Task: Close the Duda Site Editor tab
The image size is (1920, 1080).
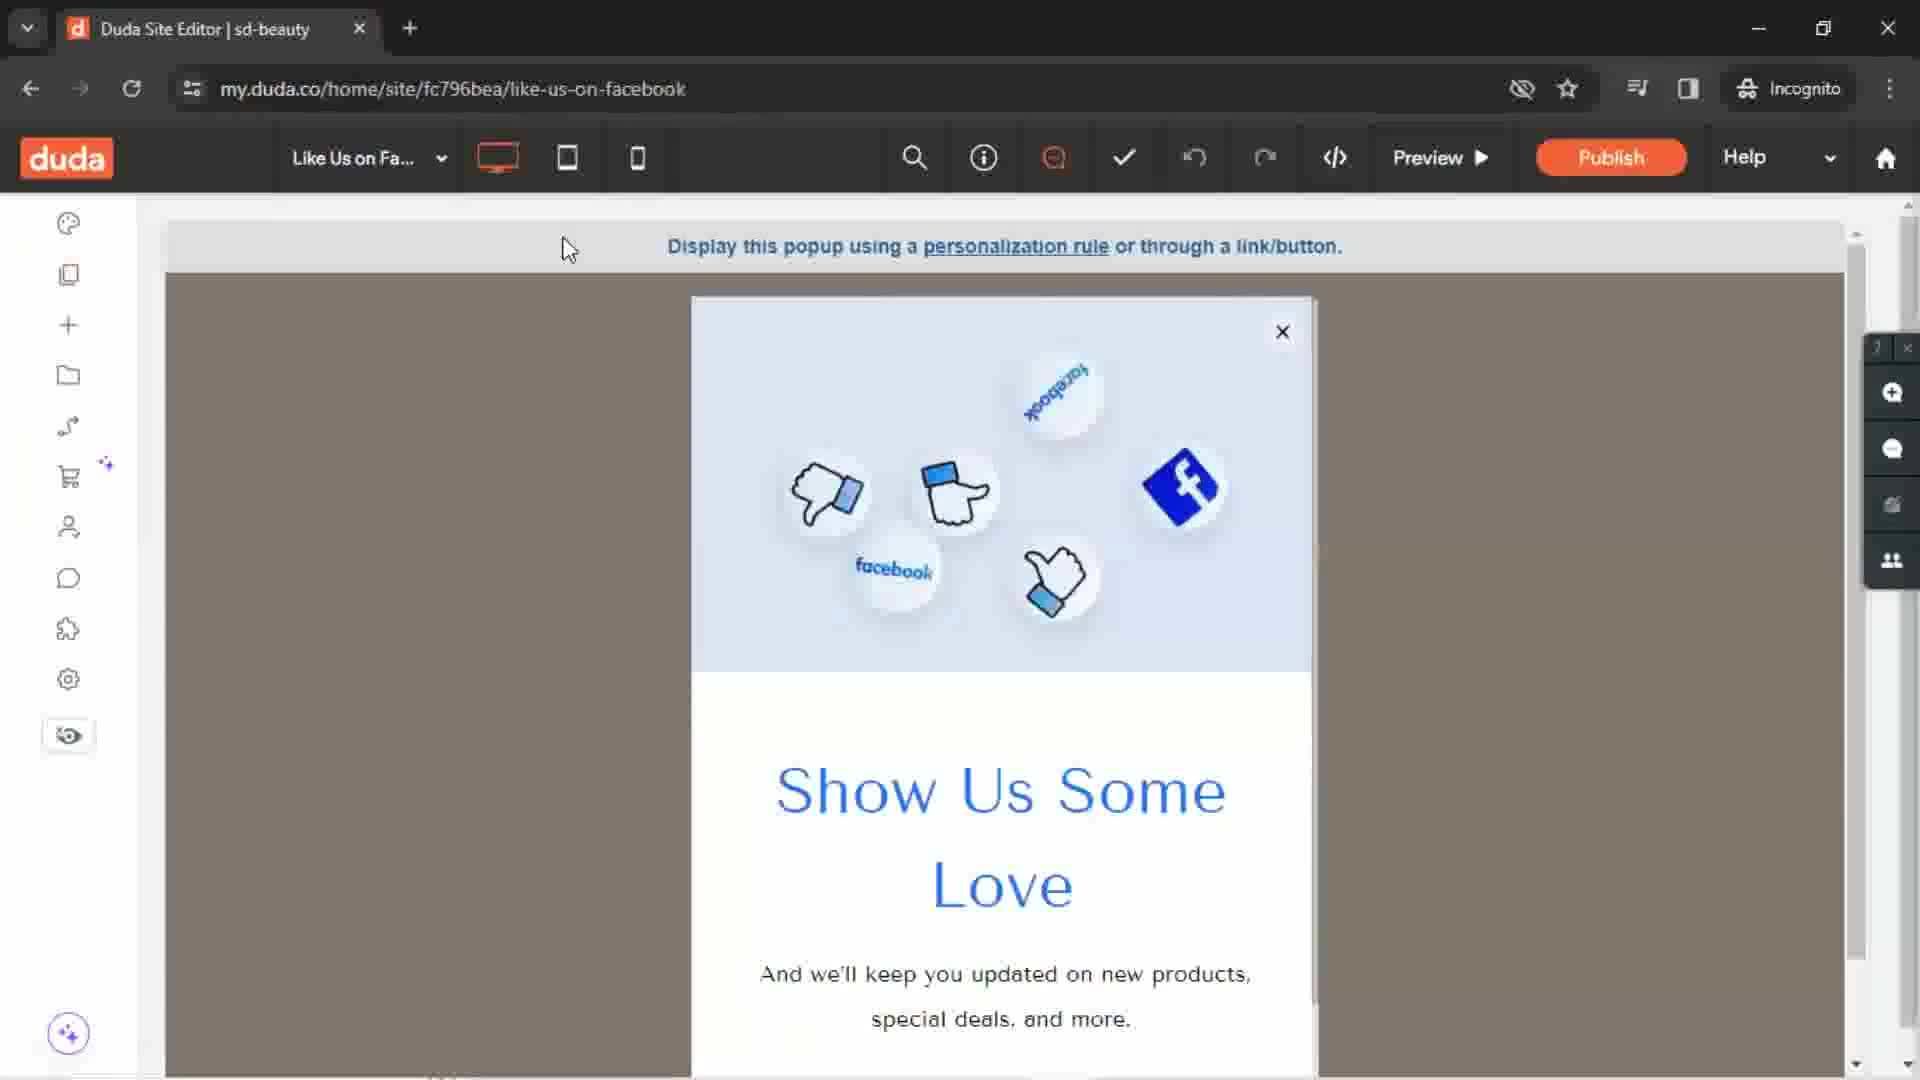Action: pyautogui.click(x=359, y=28)
